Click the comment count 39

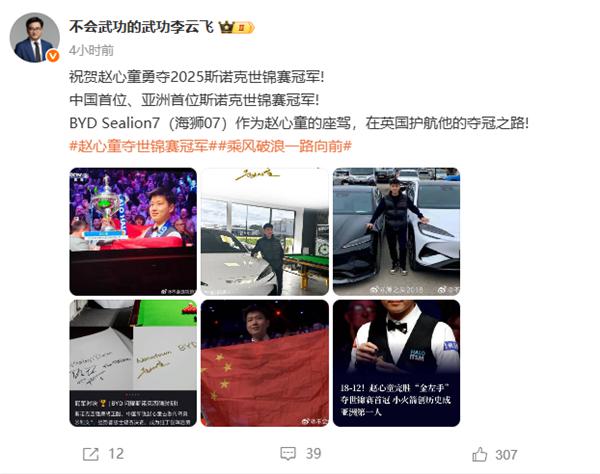313,454
